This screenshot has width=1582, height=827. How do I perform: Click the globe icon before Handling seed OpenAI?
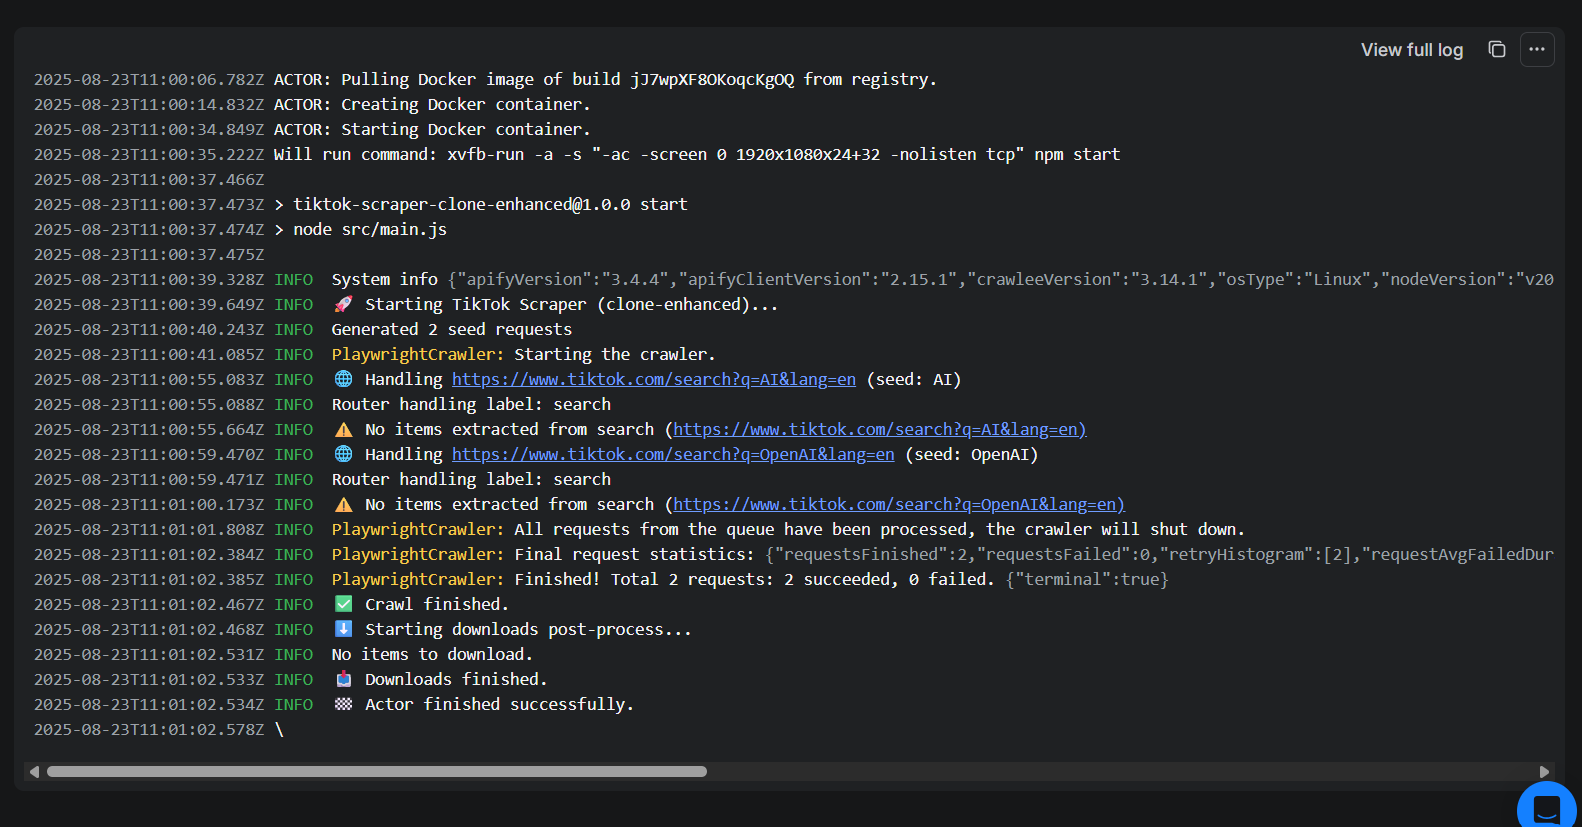click(x=343, y=454)
